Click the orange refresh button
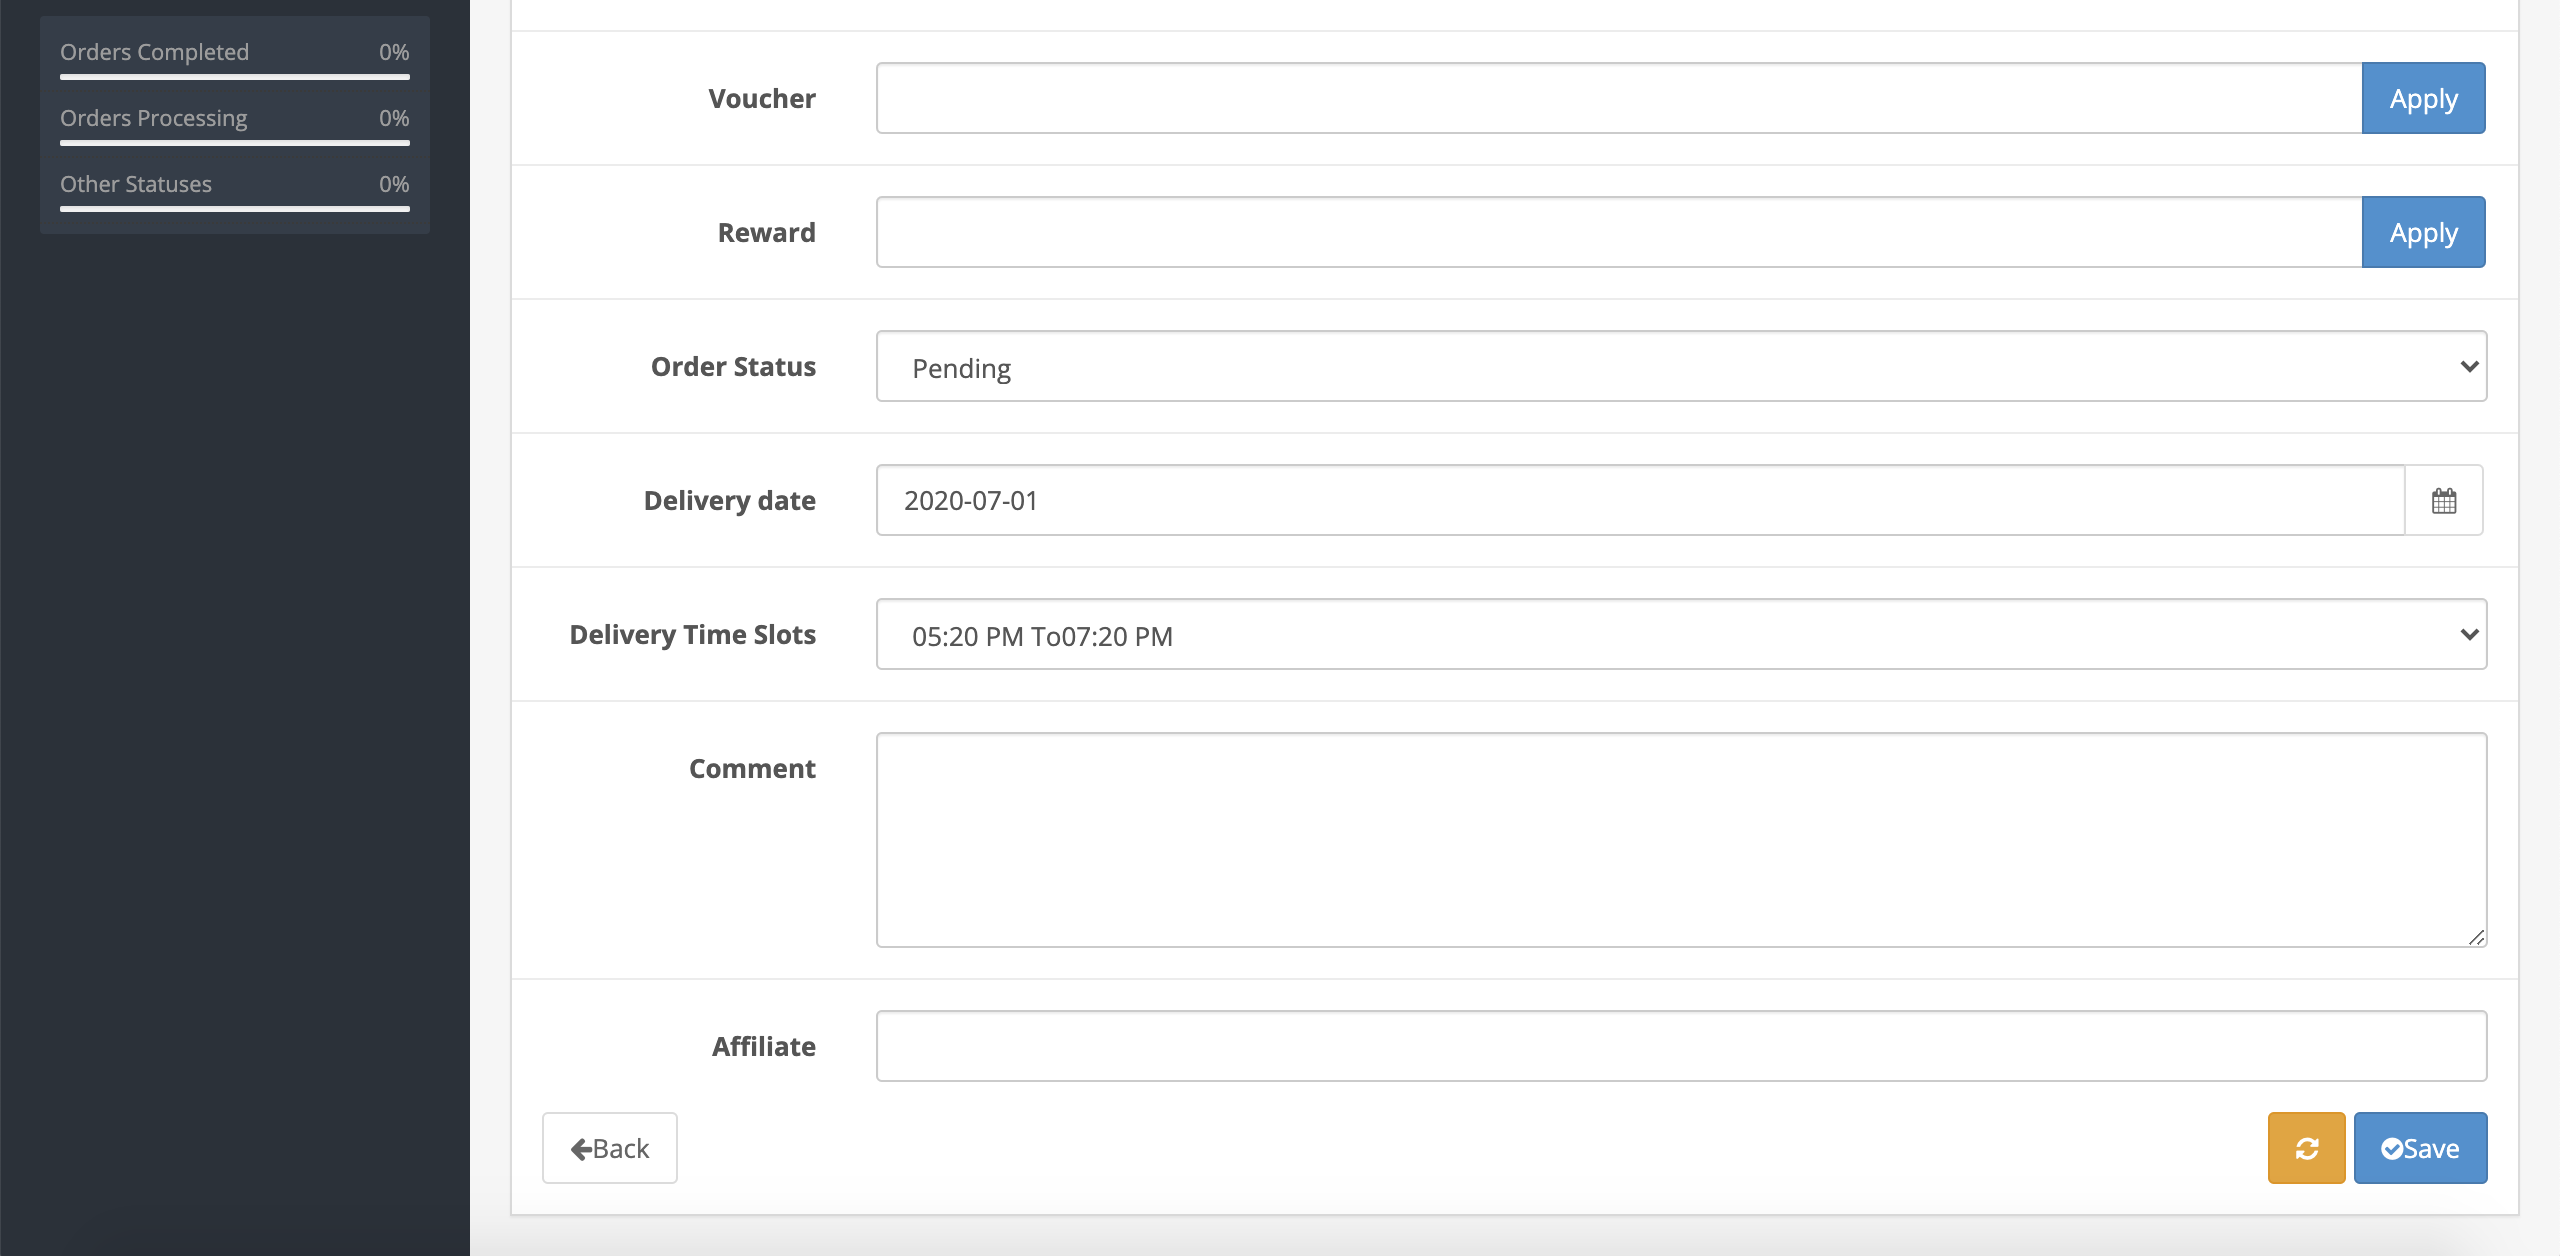The width and height of the screenshot is (2560, 1256). pos(2306,1148)
